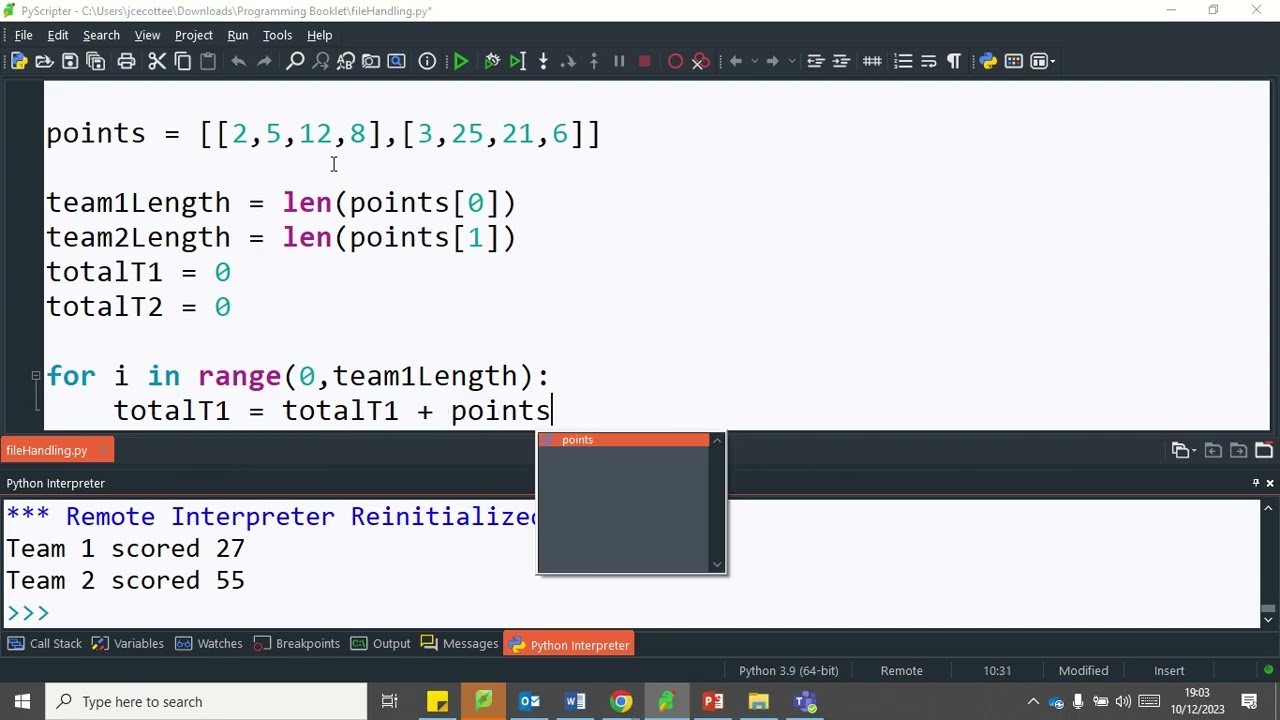Viewport: 1280px width, 720px height.
Task: Open the Run menu
Action: [x=237, y=35]
